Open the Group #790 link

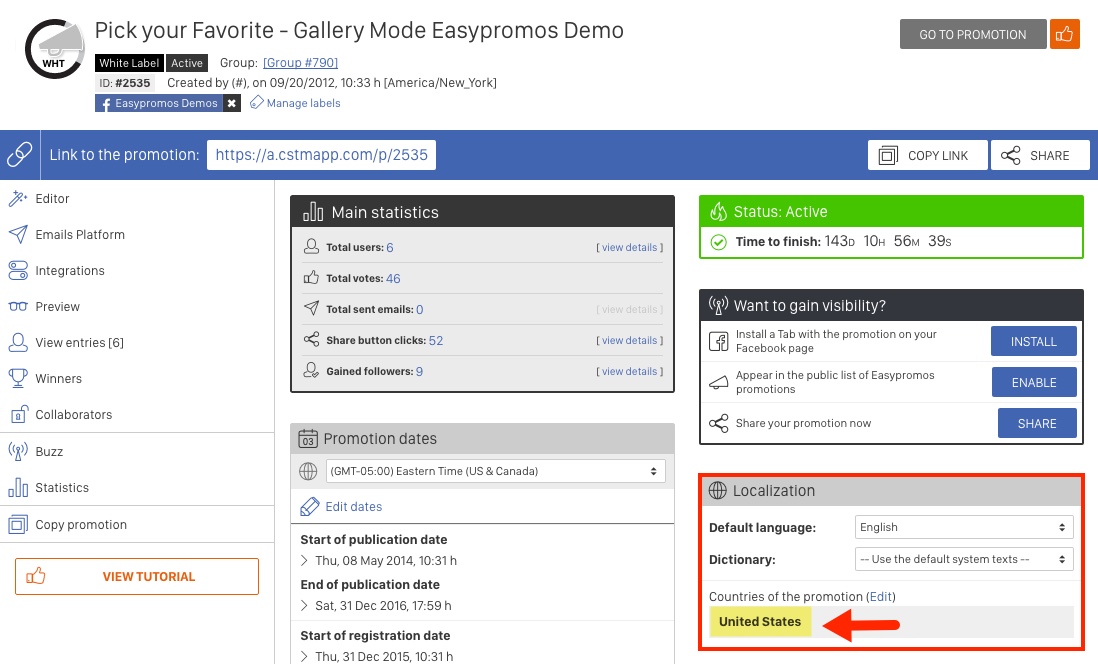[300, 62]
